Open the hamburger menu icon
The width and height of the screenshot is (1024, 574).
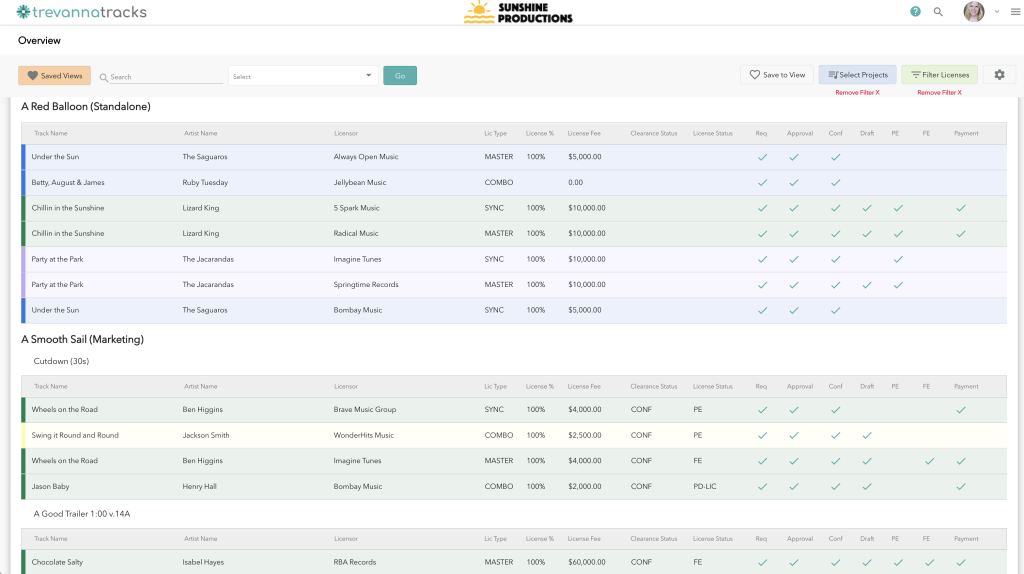click(1015, 12)
